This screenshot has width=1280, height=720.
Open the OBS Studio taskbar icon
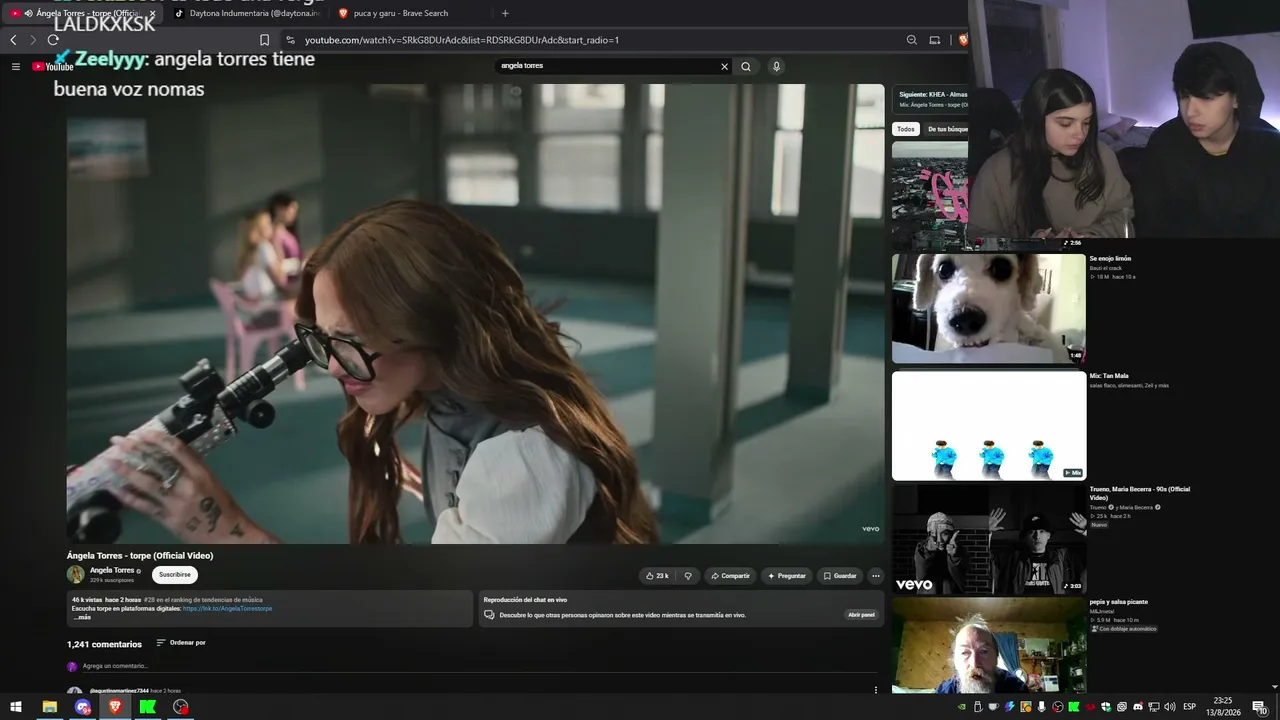coord(180,707)
